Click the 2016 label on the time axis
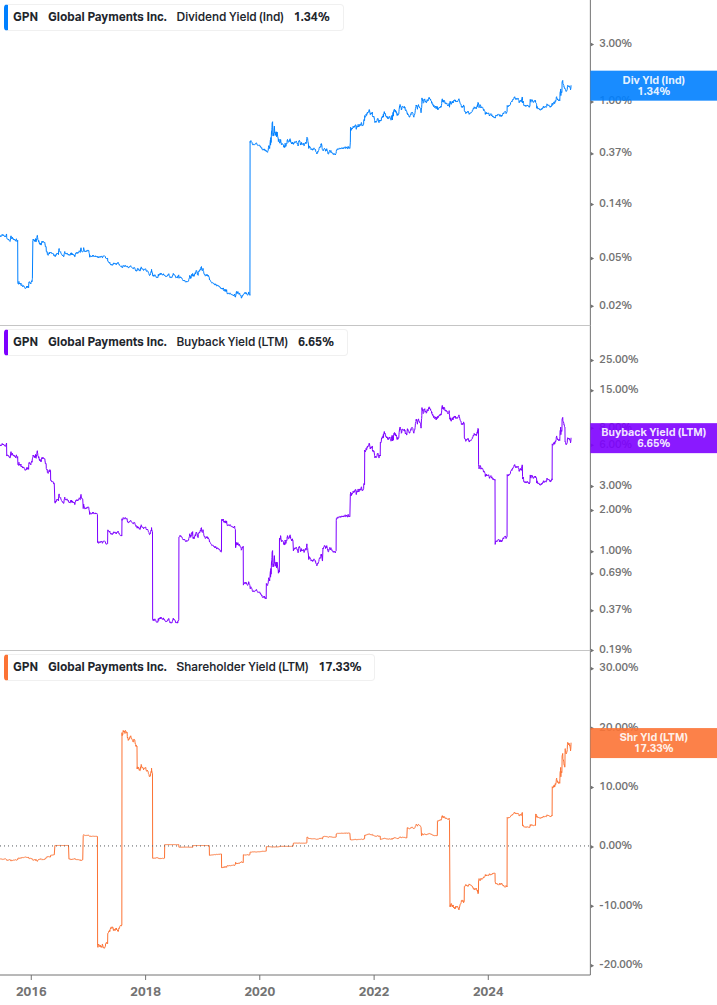The height and width of the screenshot is (1005, 717). [x=31, y=992]
